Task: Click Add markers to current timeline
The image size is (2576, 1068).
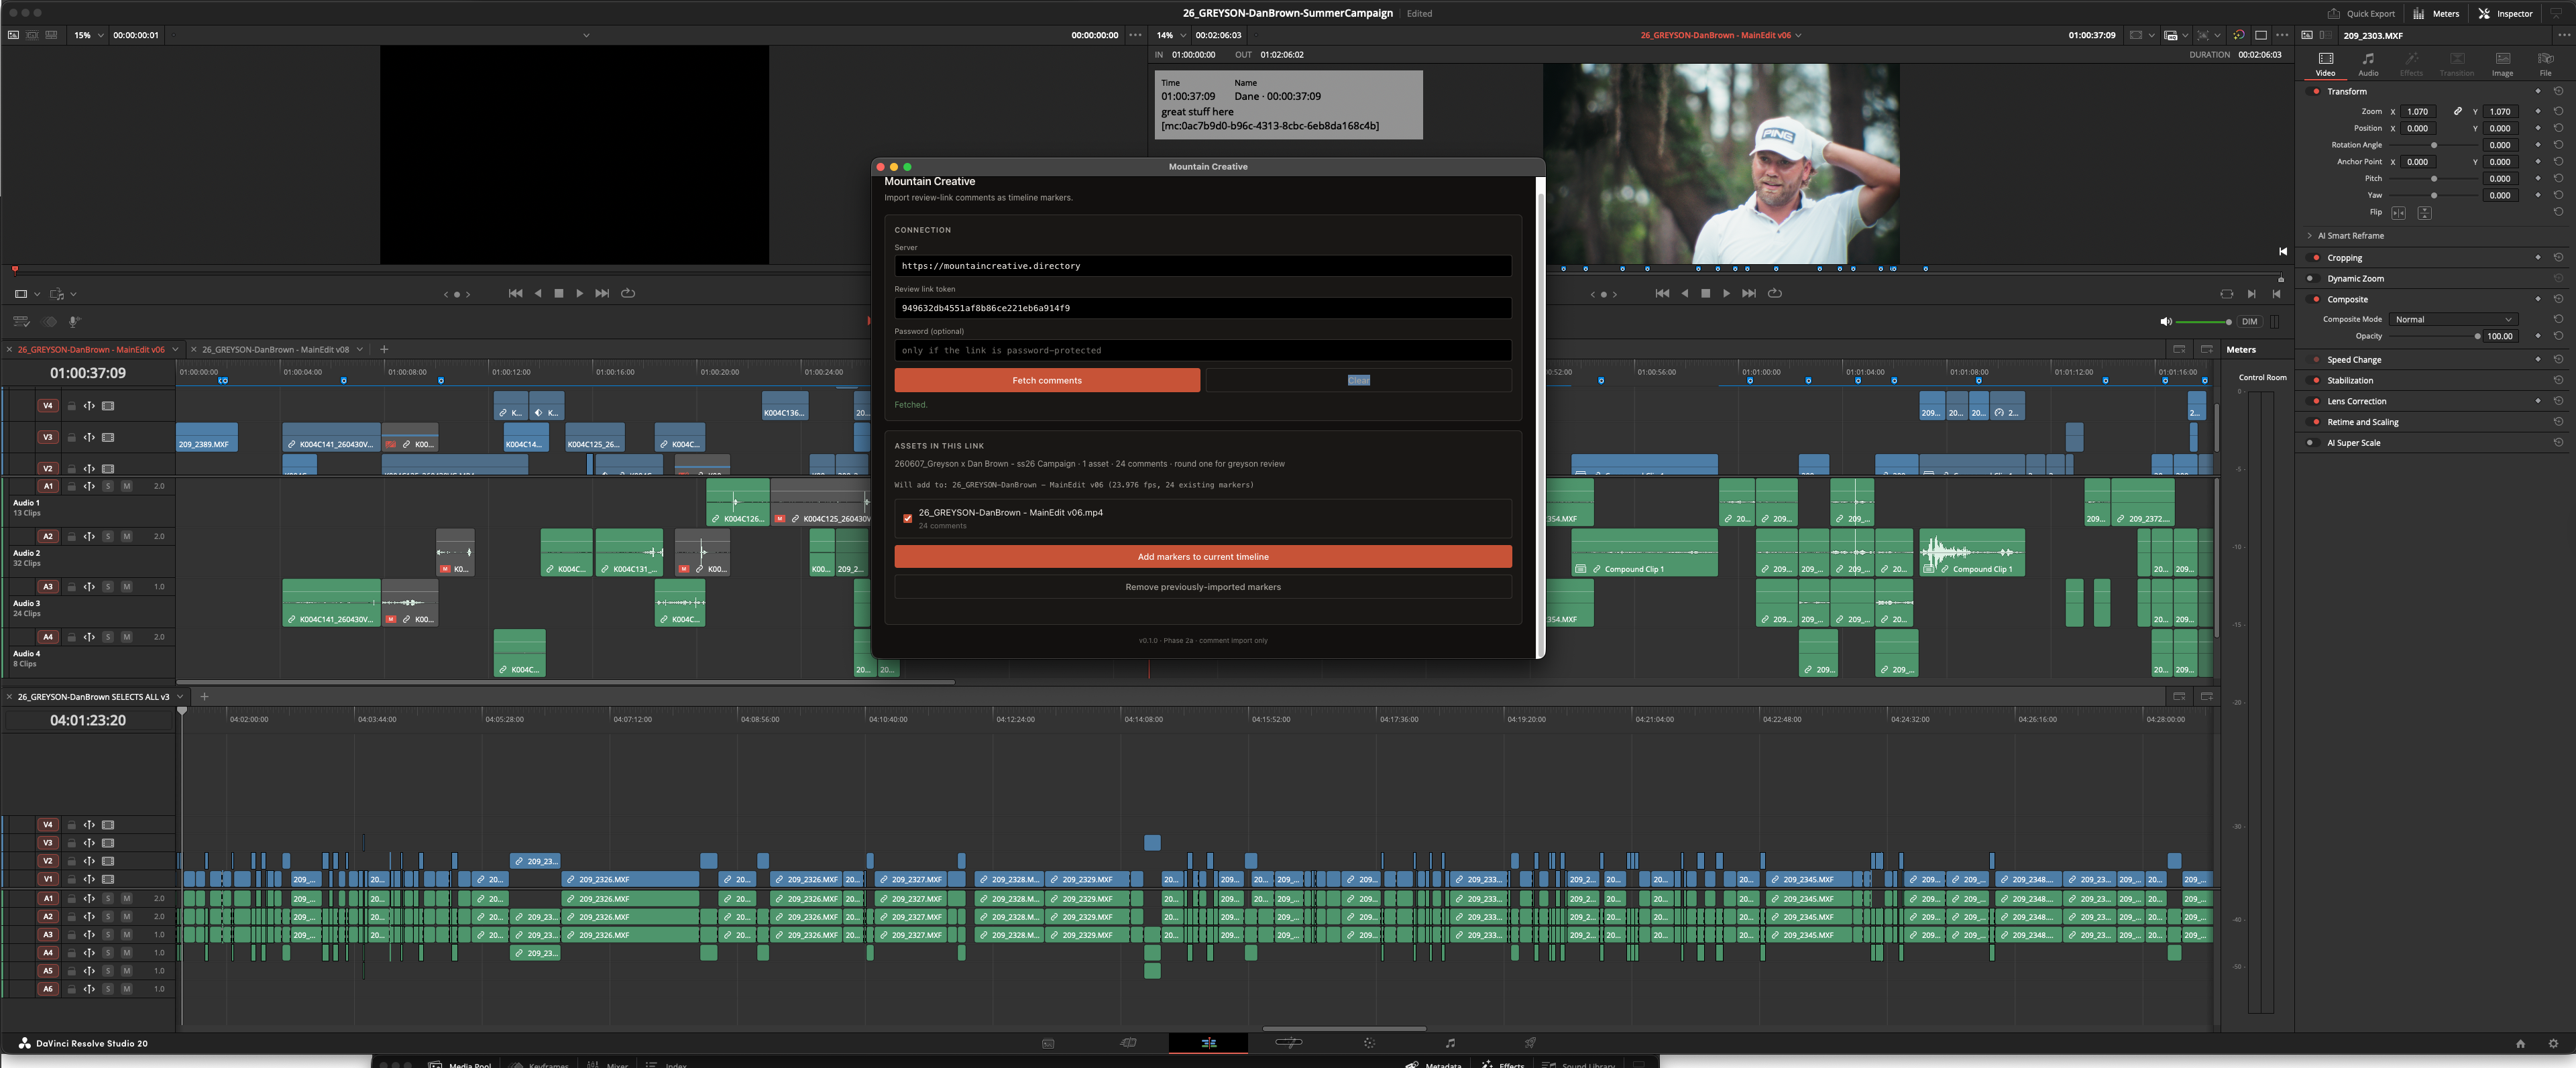Action: click(1203, 556)
